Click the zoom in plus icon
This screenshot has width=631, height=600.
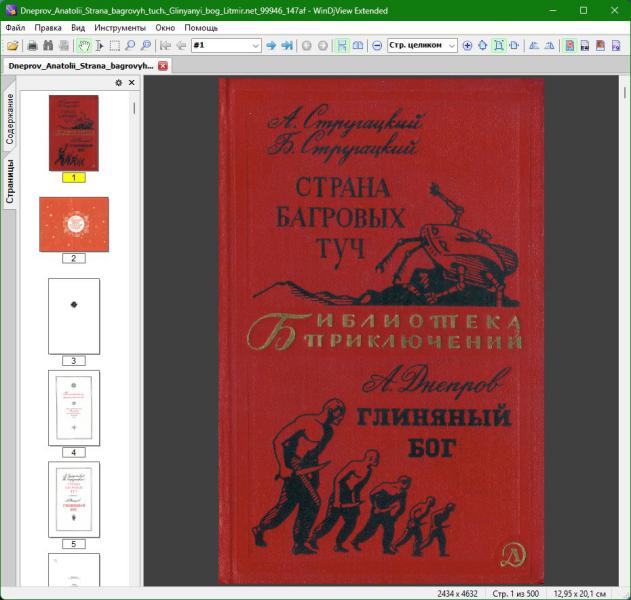click(467, 46)
